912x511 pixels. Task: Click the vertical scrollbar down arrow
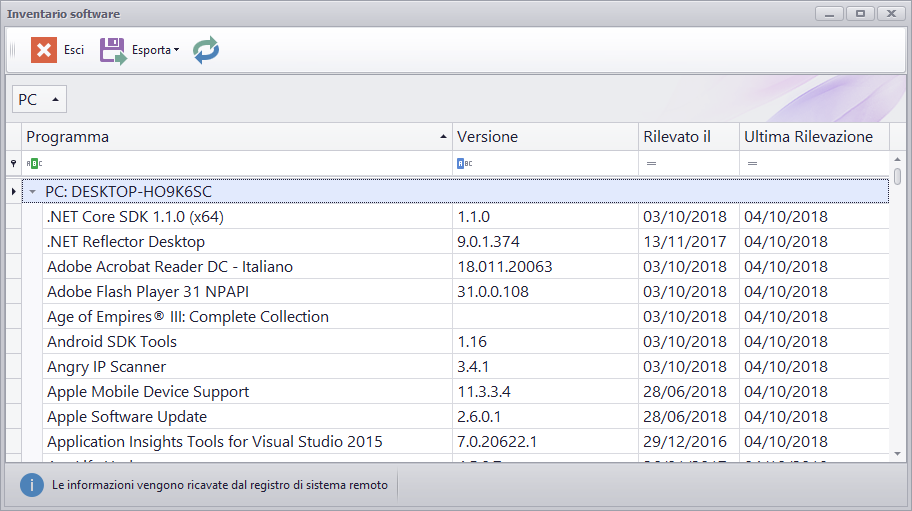[x=897, y=454]
